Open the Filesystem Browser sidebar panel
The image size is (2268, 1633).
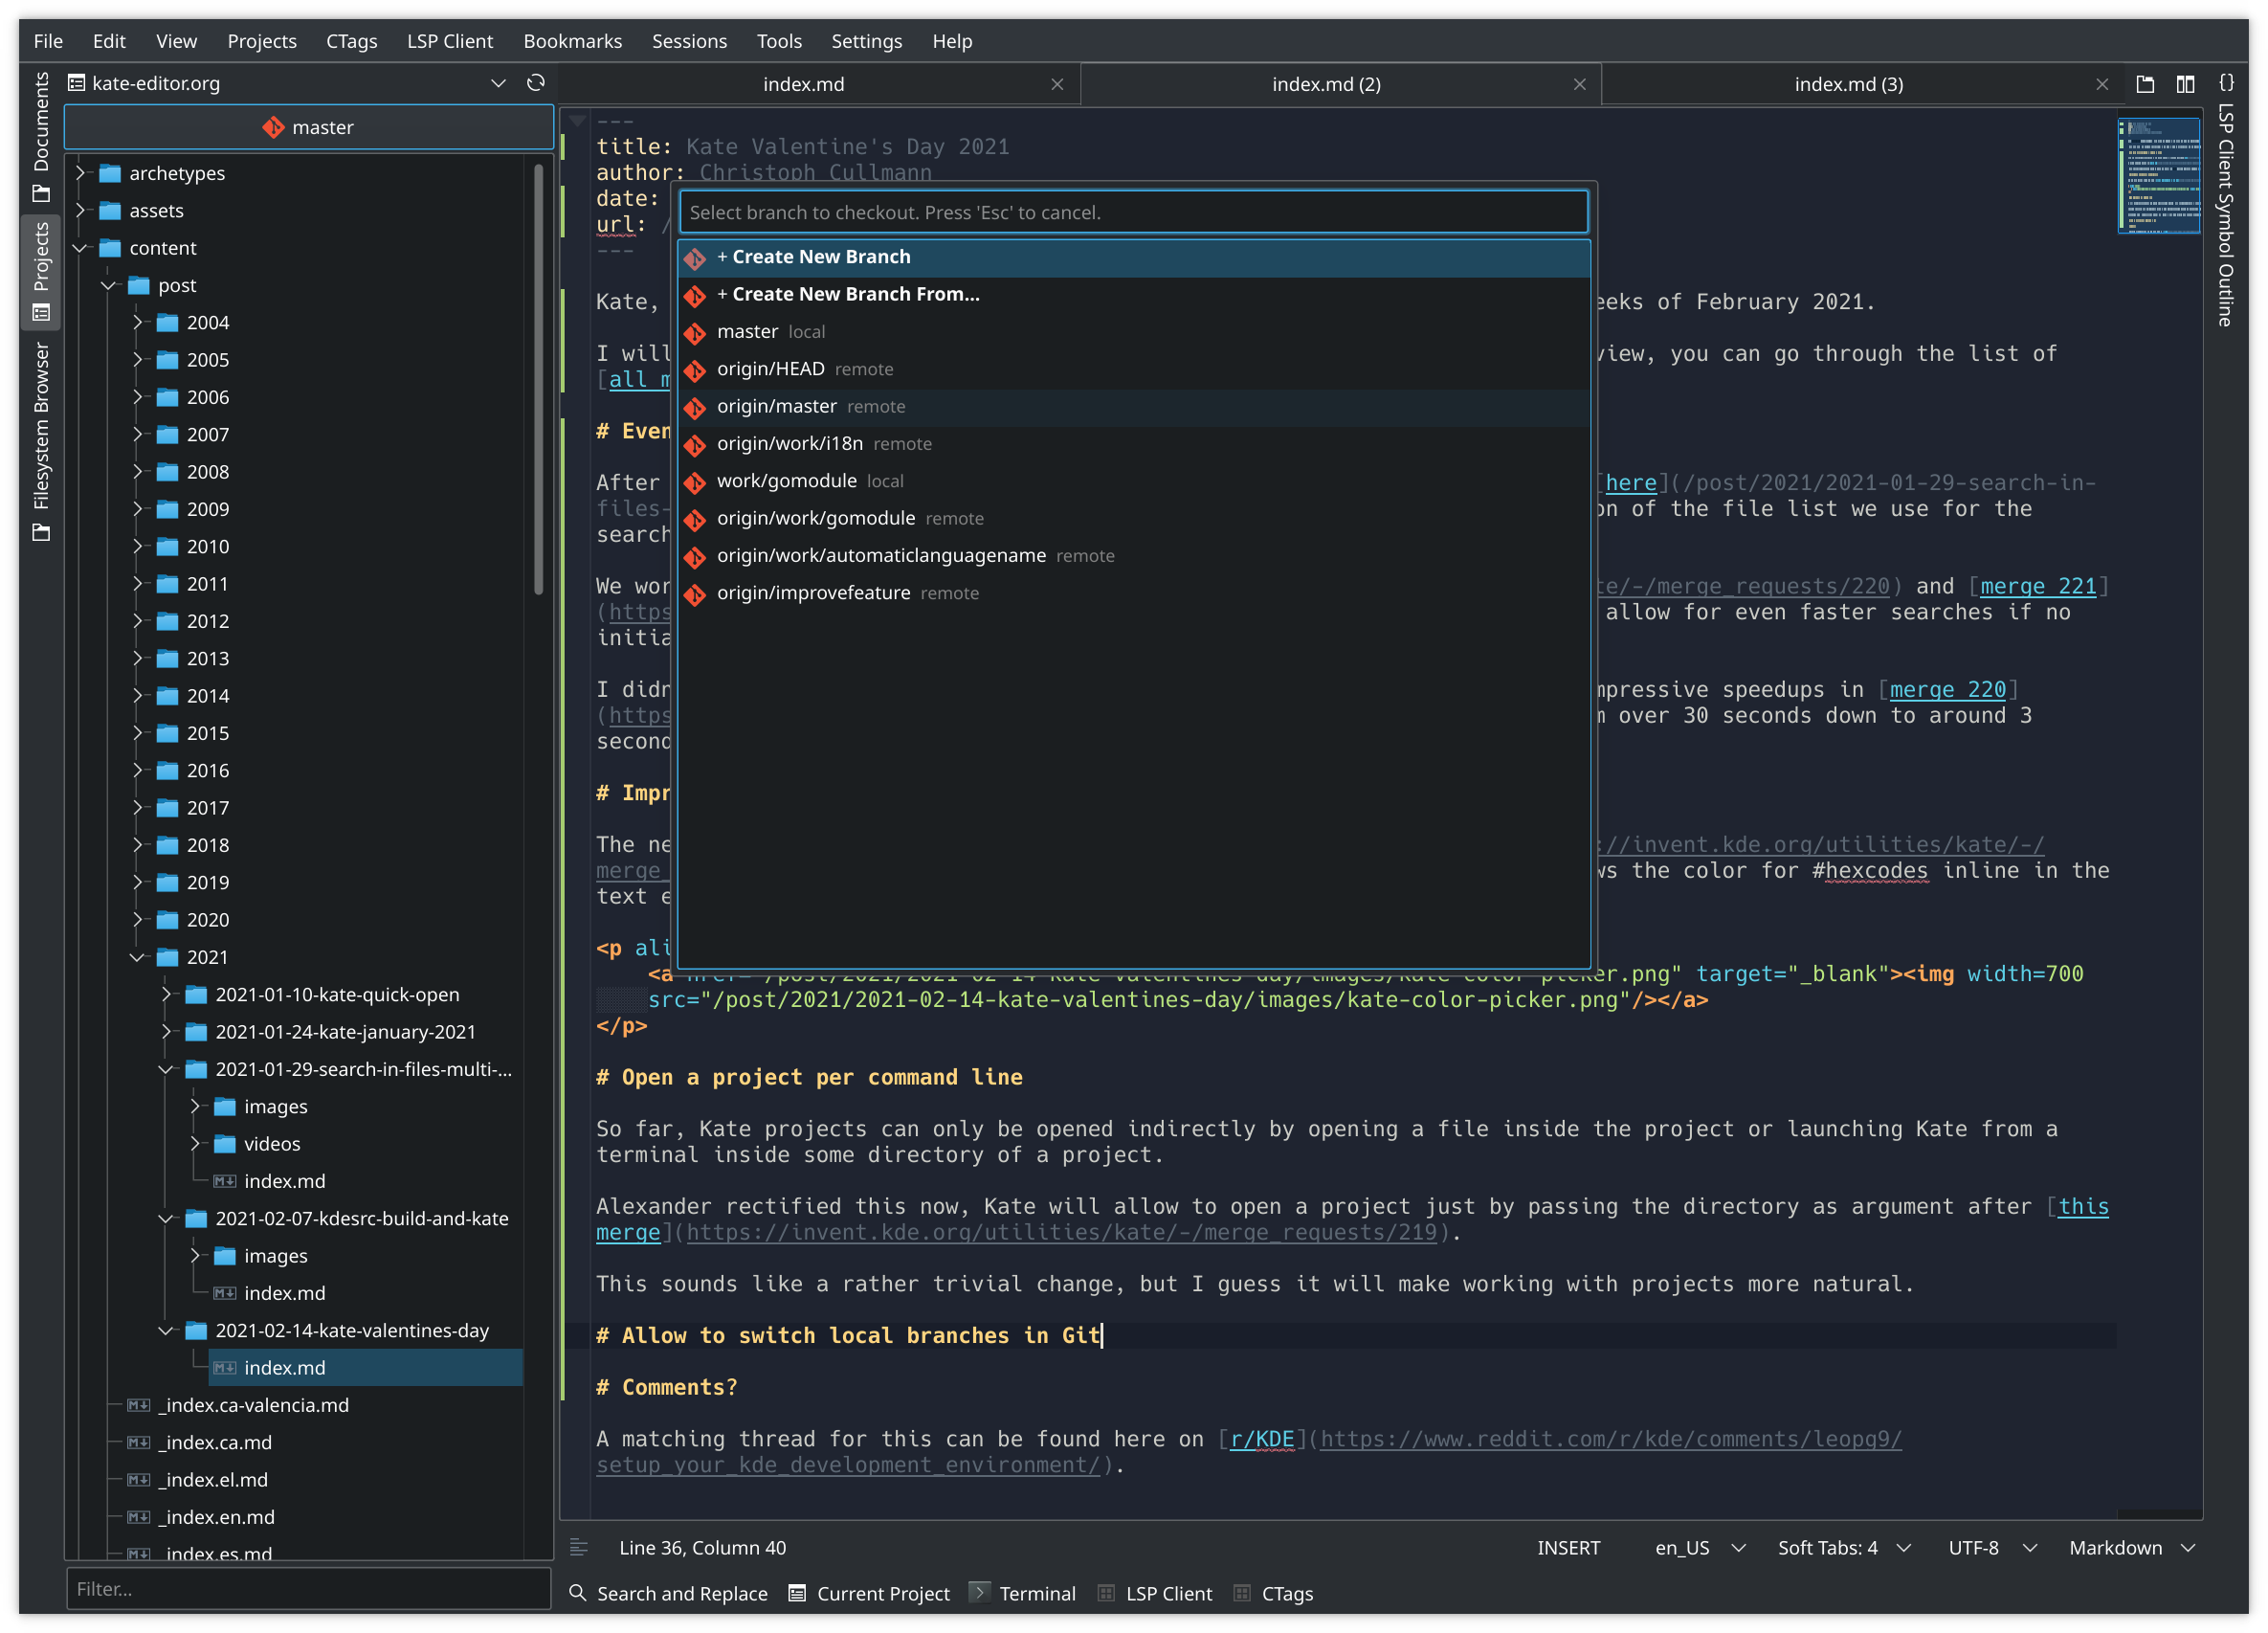click(41, 440)
